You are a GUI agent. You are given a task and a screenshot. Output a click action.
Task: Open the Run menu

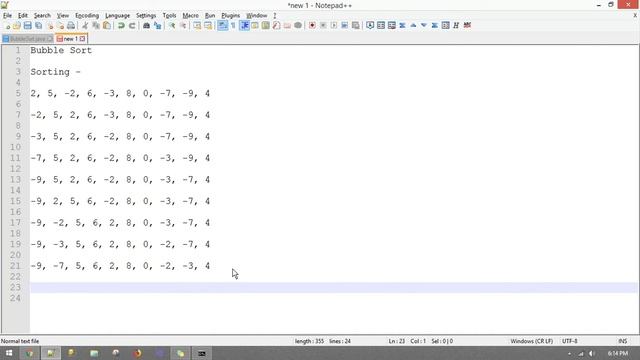point(210,16)
